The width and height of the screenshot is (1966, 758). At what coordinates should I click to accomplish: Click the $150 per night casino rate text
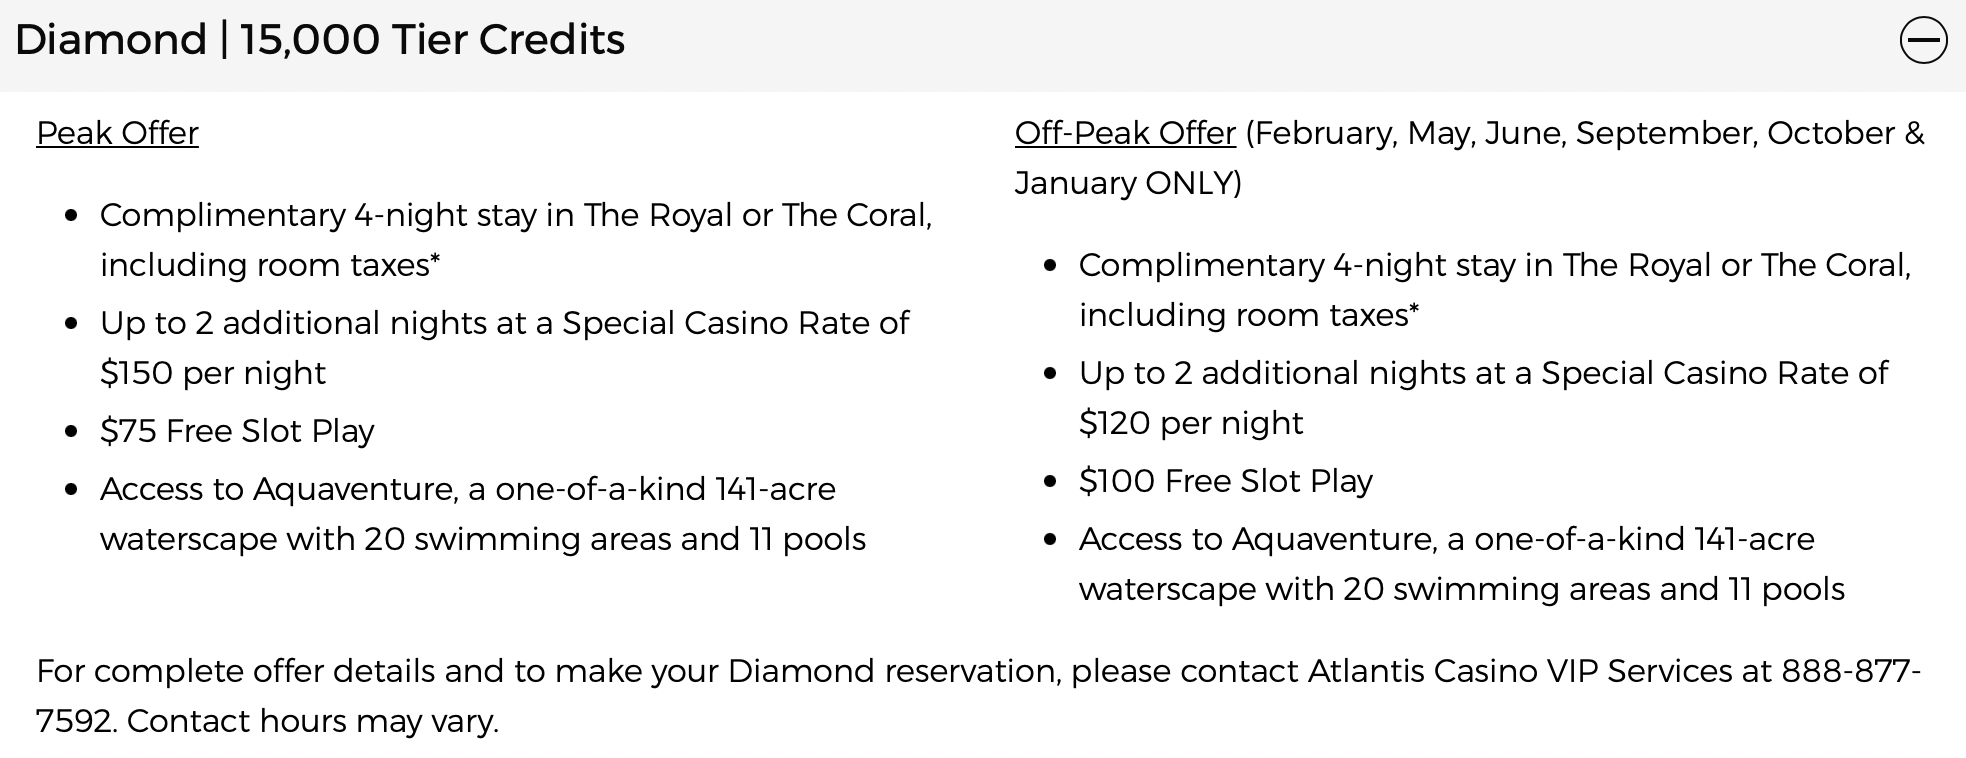point(213,373)
